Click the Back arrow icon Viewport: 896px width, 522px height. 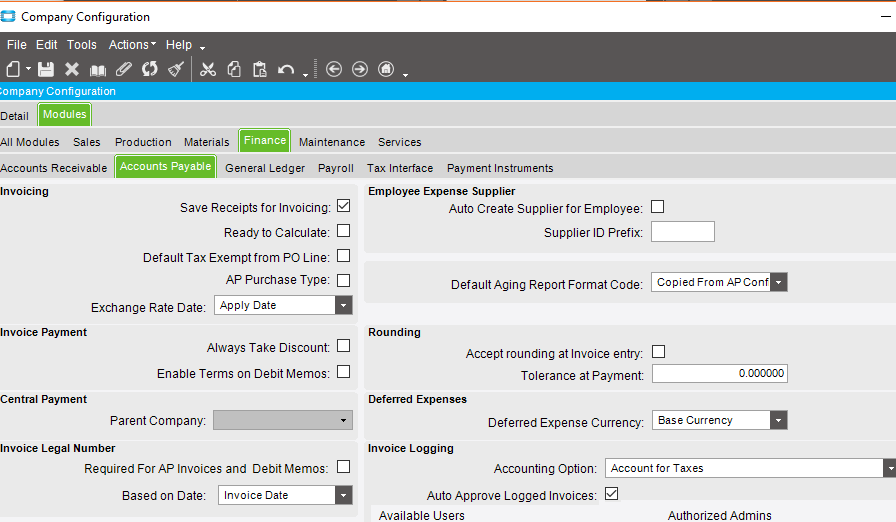[x=334, y=69]
